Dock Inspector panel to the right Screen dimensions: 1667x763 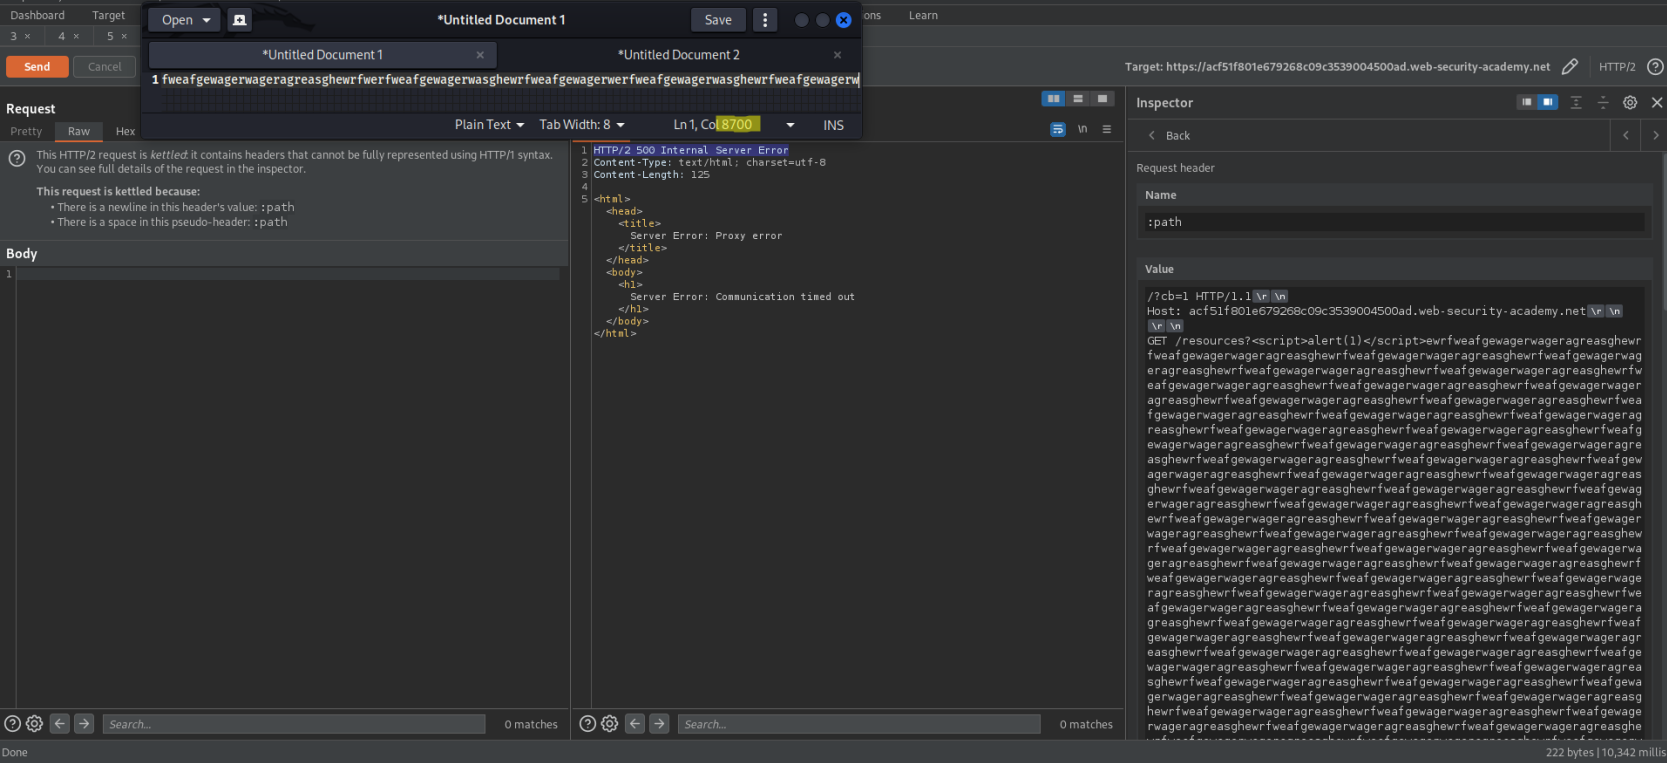pos(1547,102)
